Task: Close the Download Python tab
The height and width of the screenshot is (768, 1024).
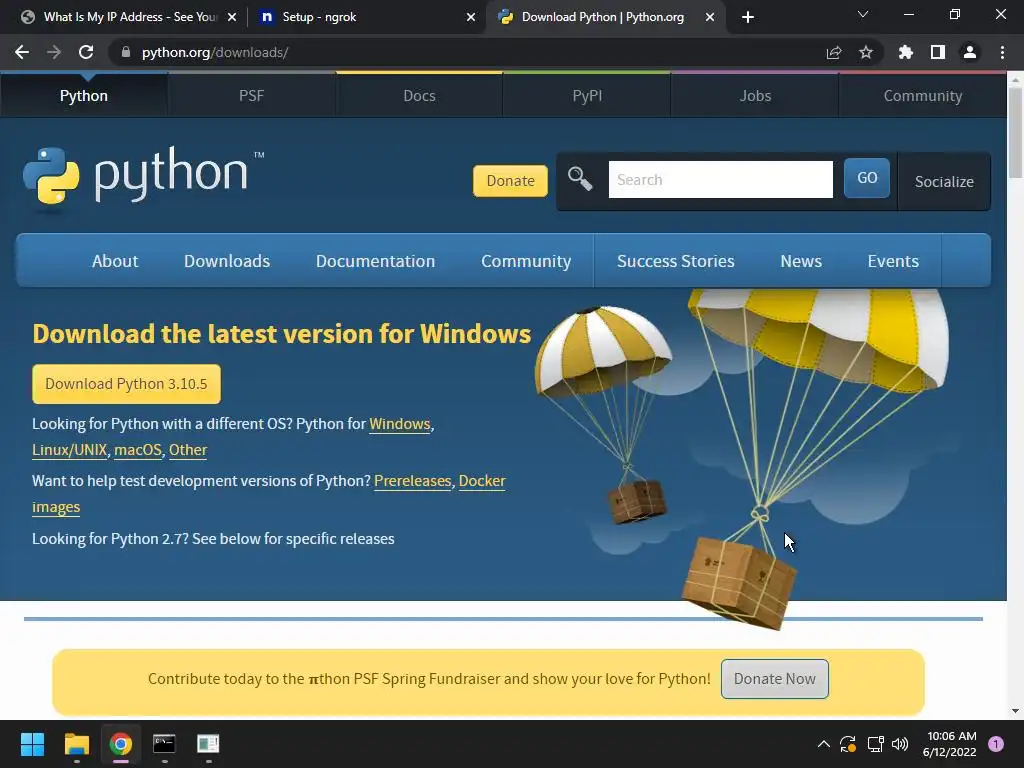Action: tap(710, 17)
